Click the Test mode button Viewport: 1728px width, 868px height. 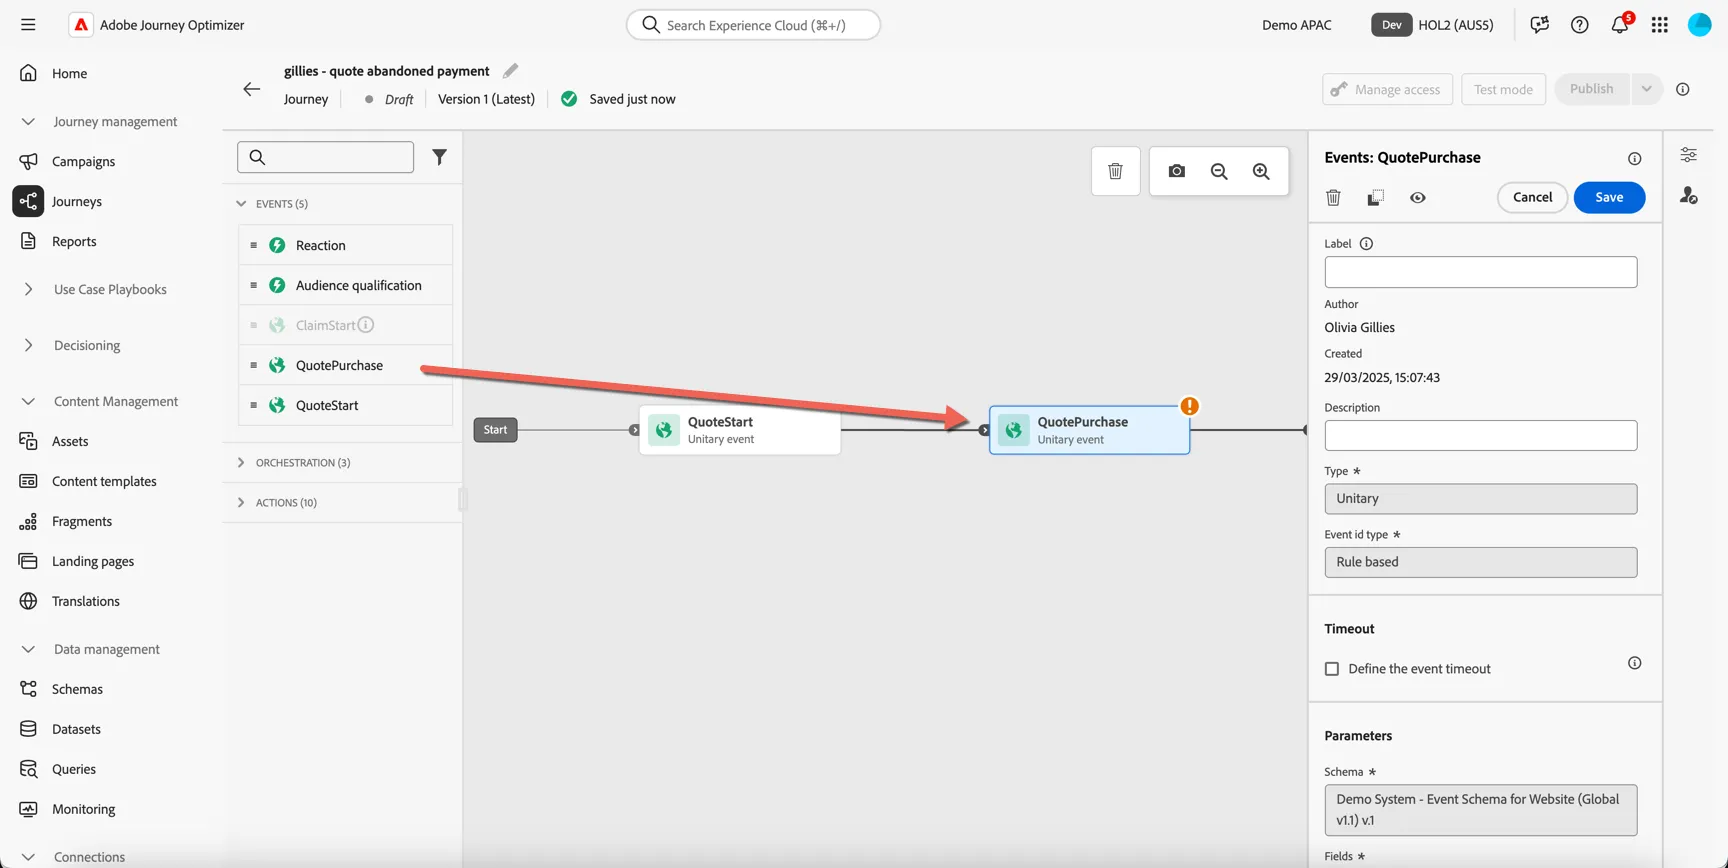coord(1503,89)
